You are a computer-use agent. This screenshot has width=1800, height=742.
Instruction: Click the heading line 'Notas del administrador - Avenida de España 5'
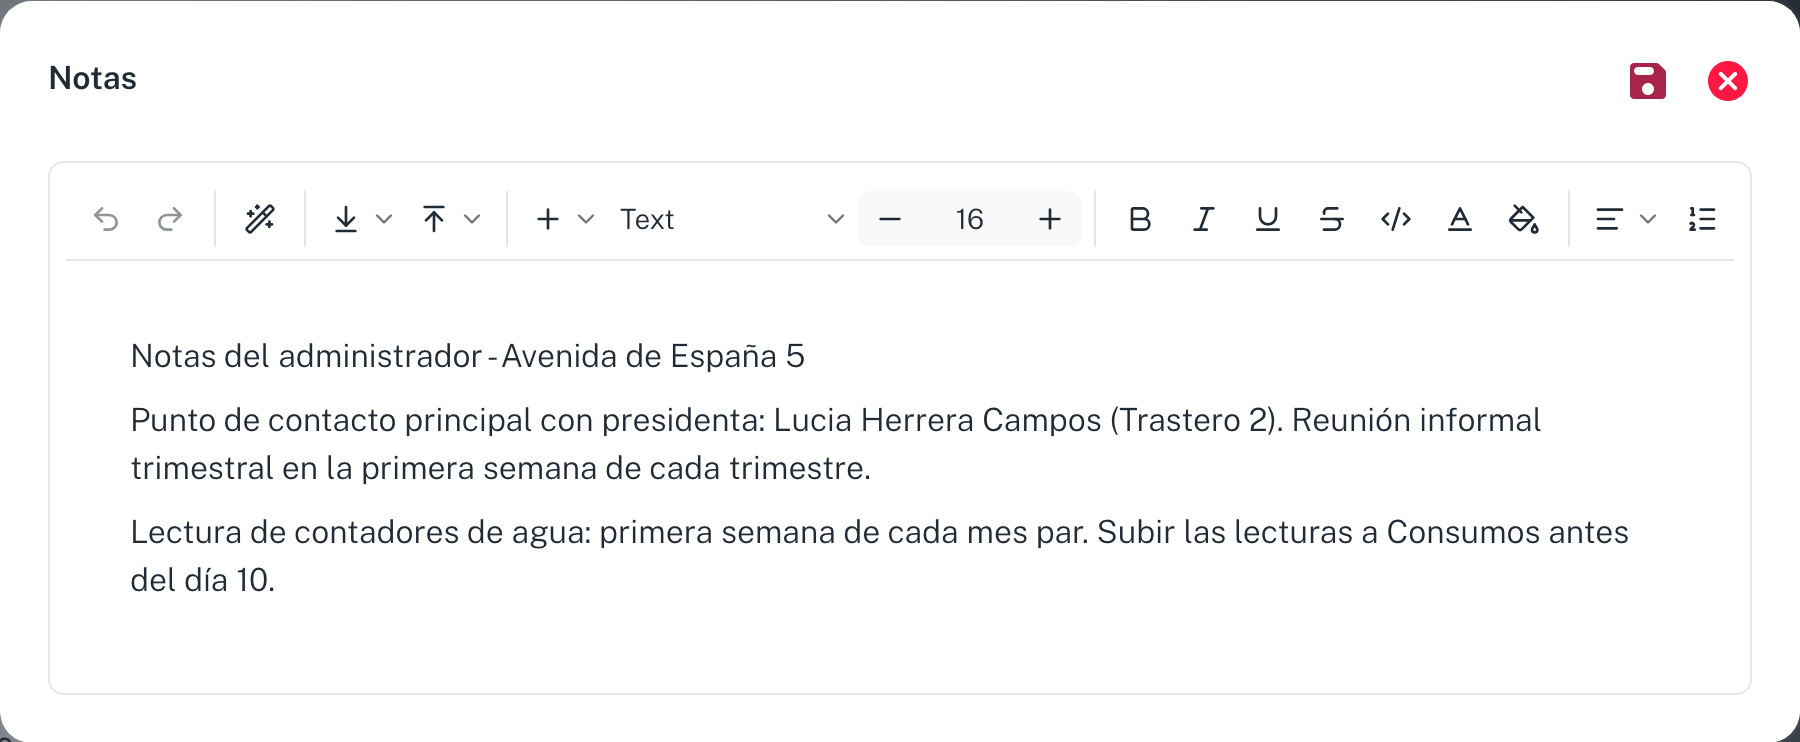coord(468,356)
